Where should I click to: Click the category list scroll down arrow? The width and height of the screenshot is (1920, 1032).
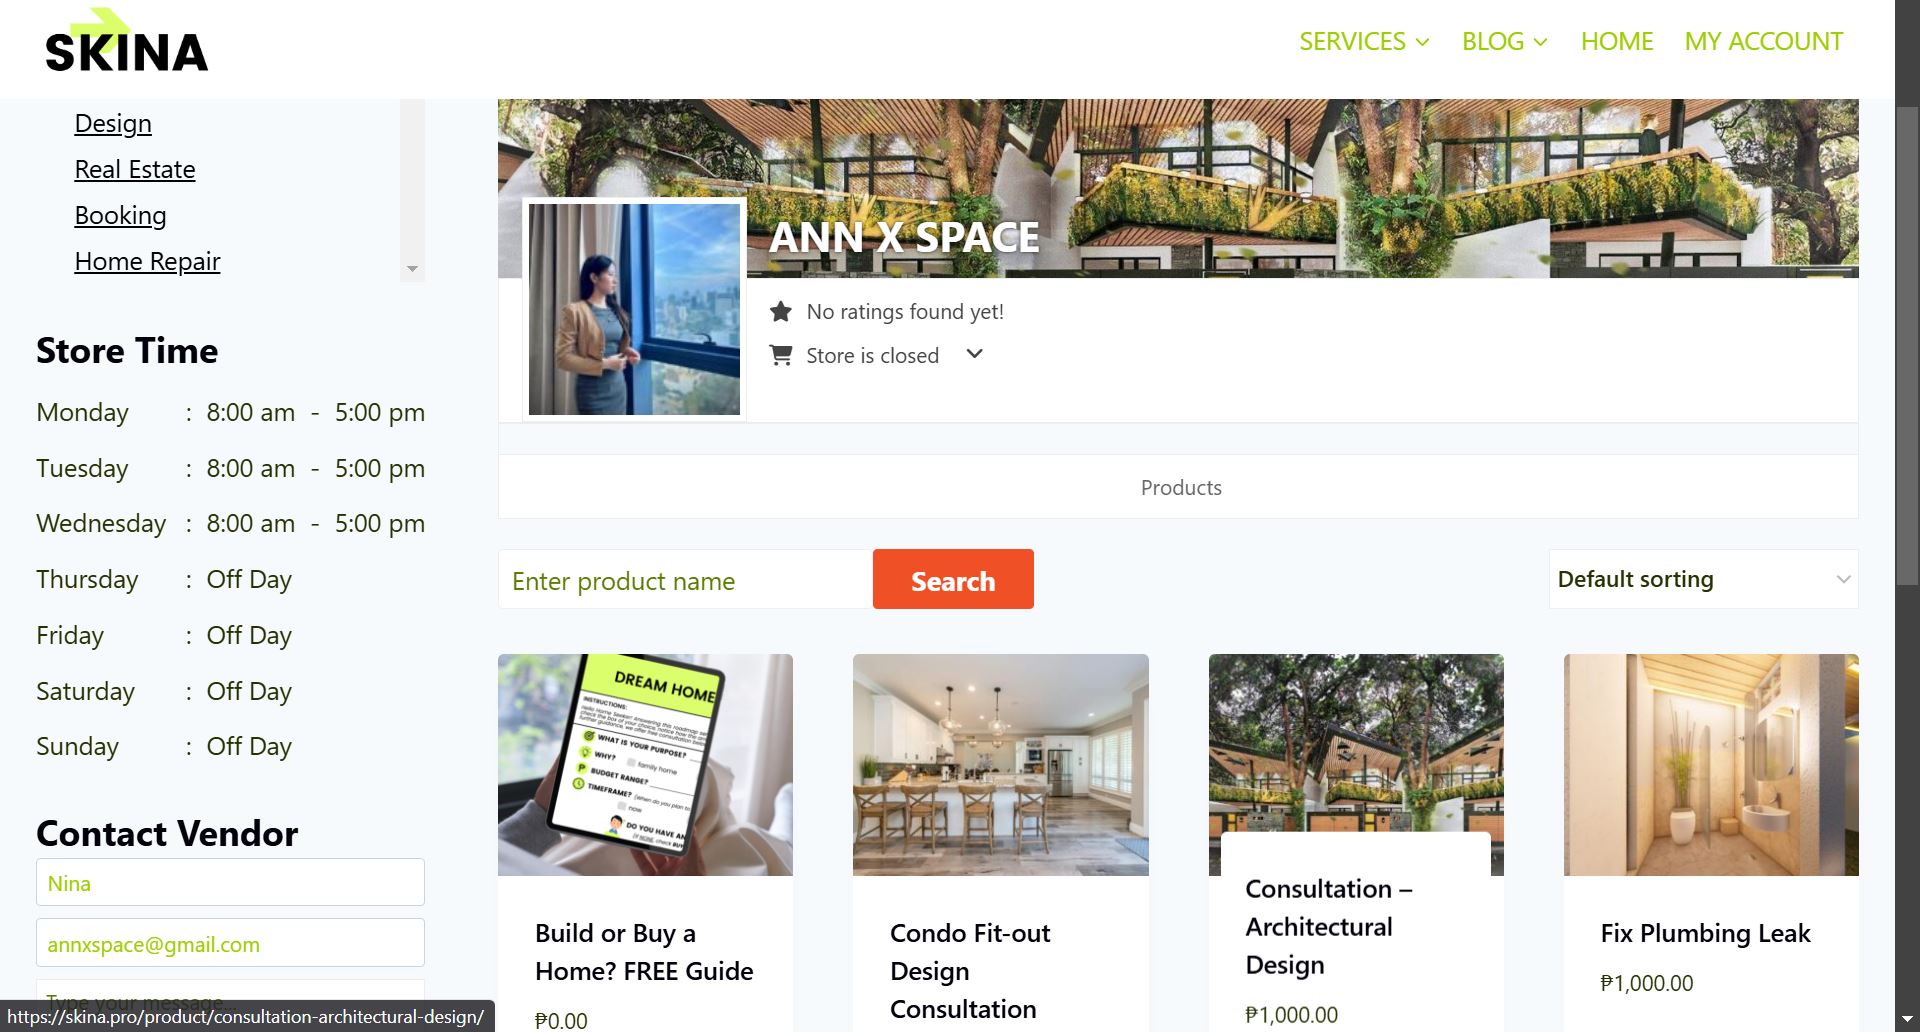pyautogui.click(x=412, y=270)
